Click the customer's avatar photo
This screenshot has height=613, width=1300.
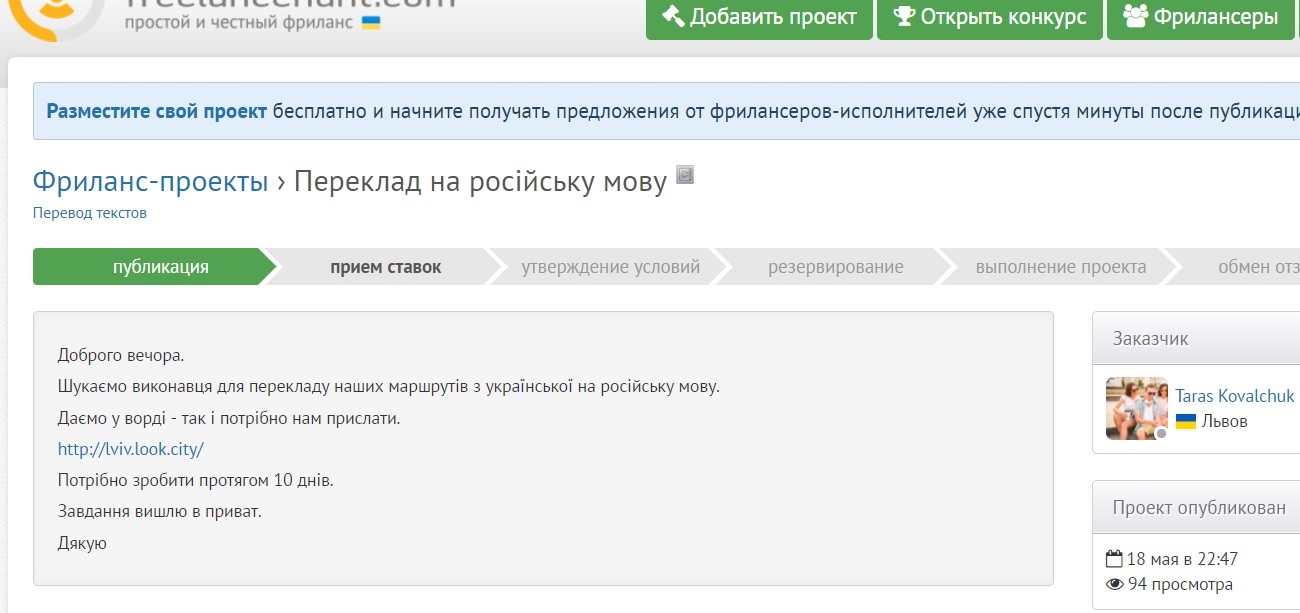[1137, 408]
